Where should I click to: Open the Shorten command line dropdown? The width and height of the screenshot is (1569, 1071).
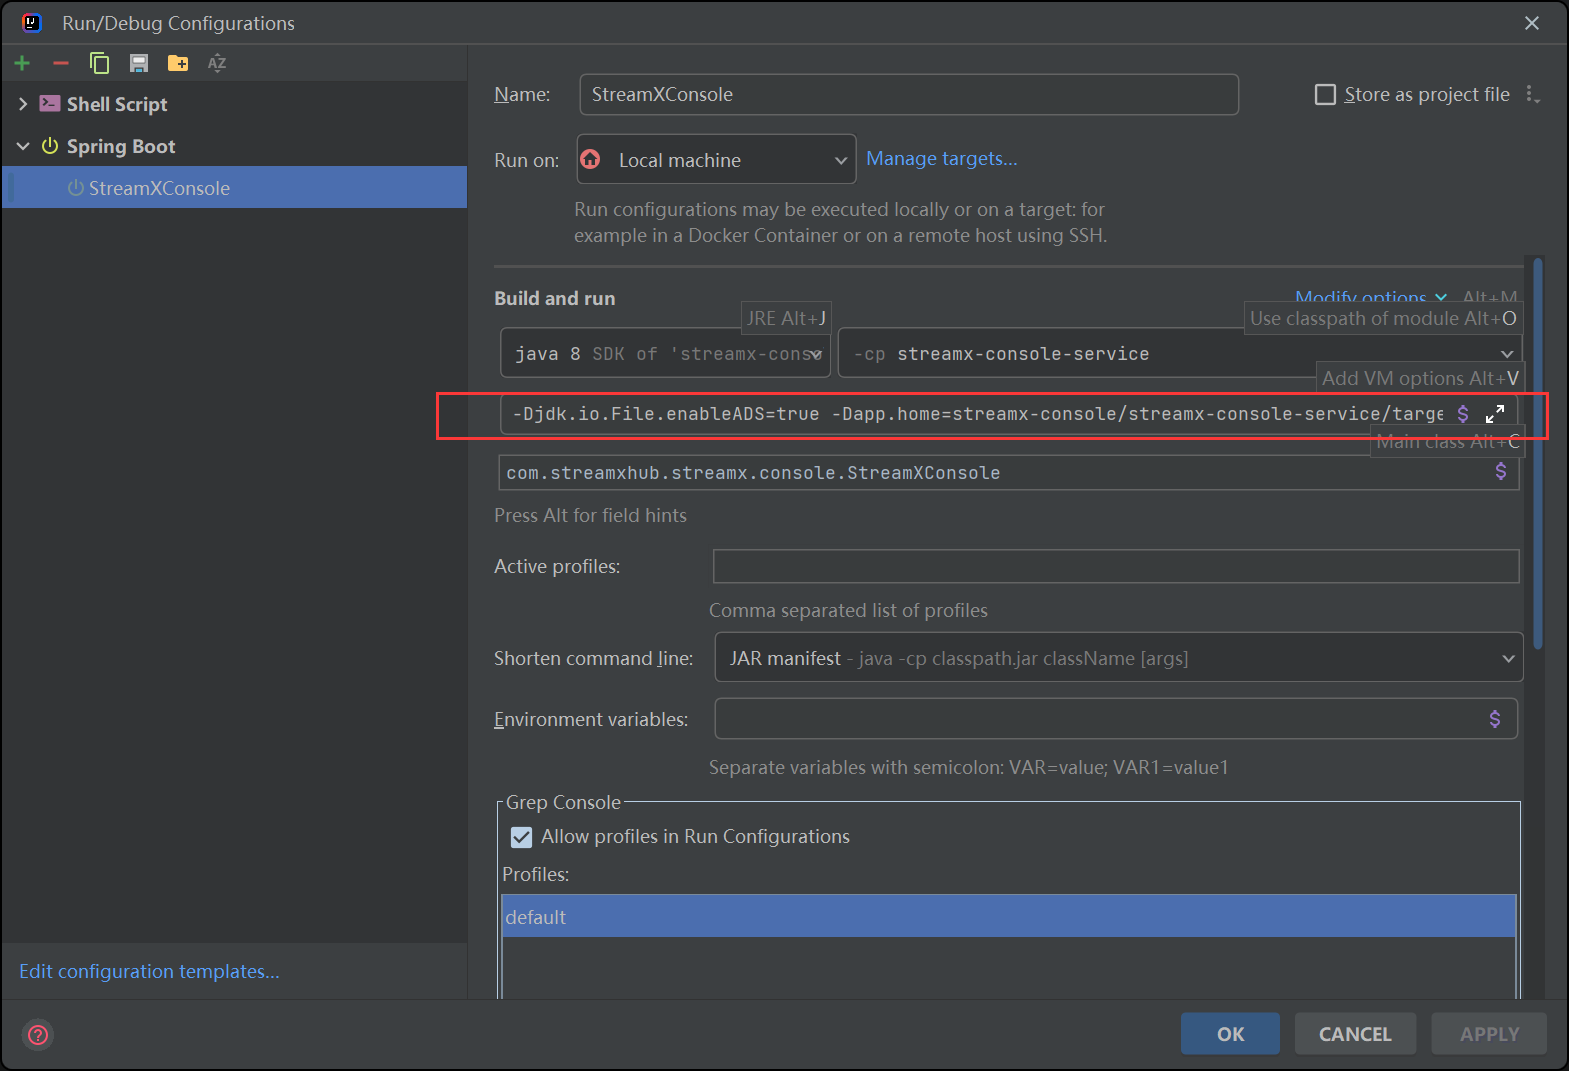[1118, 658]
